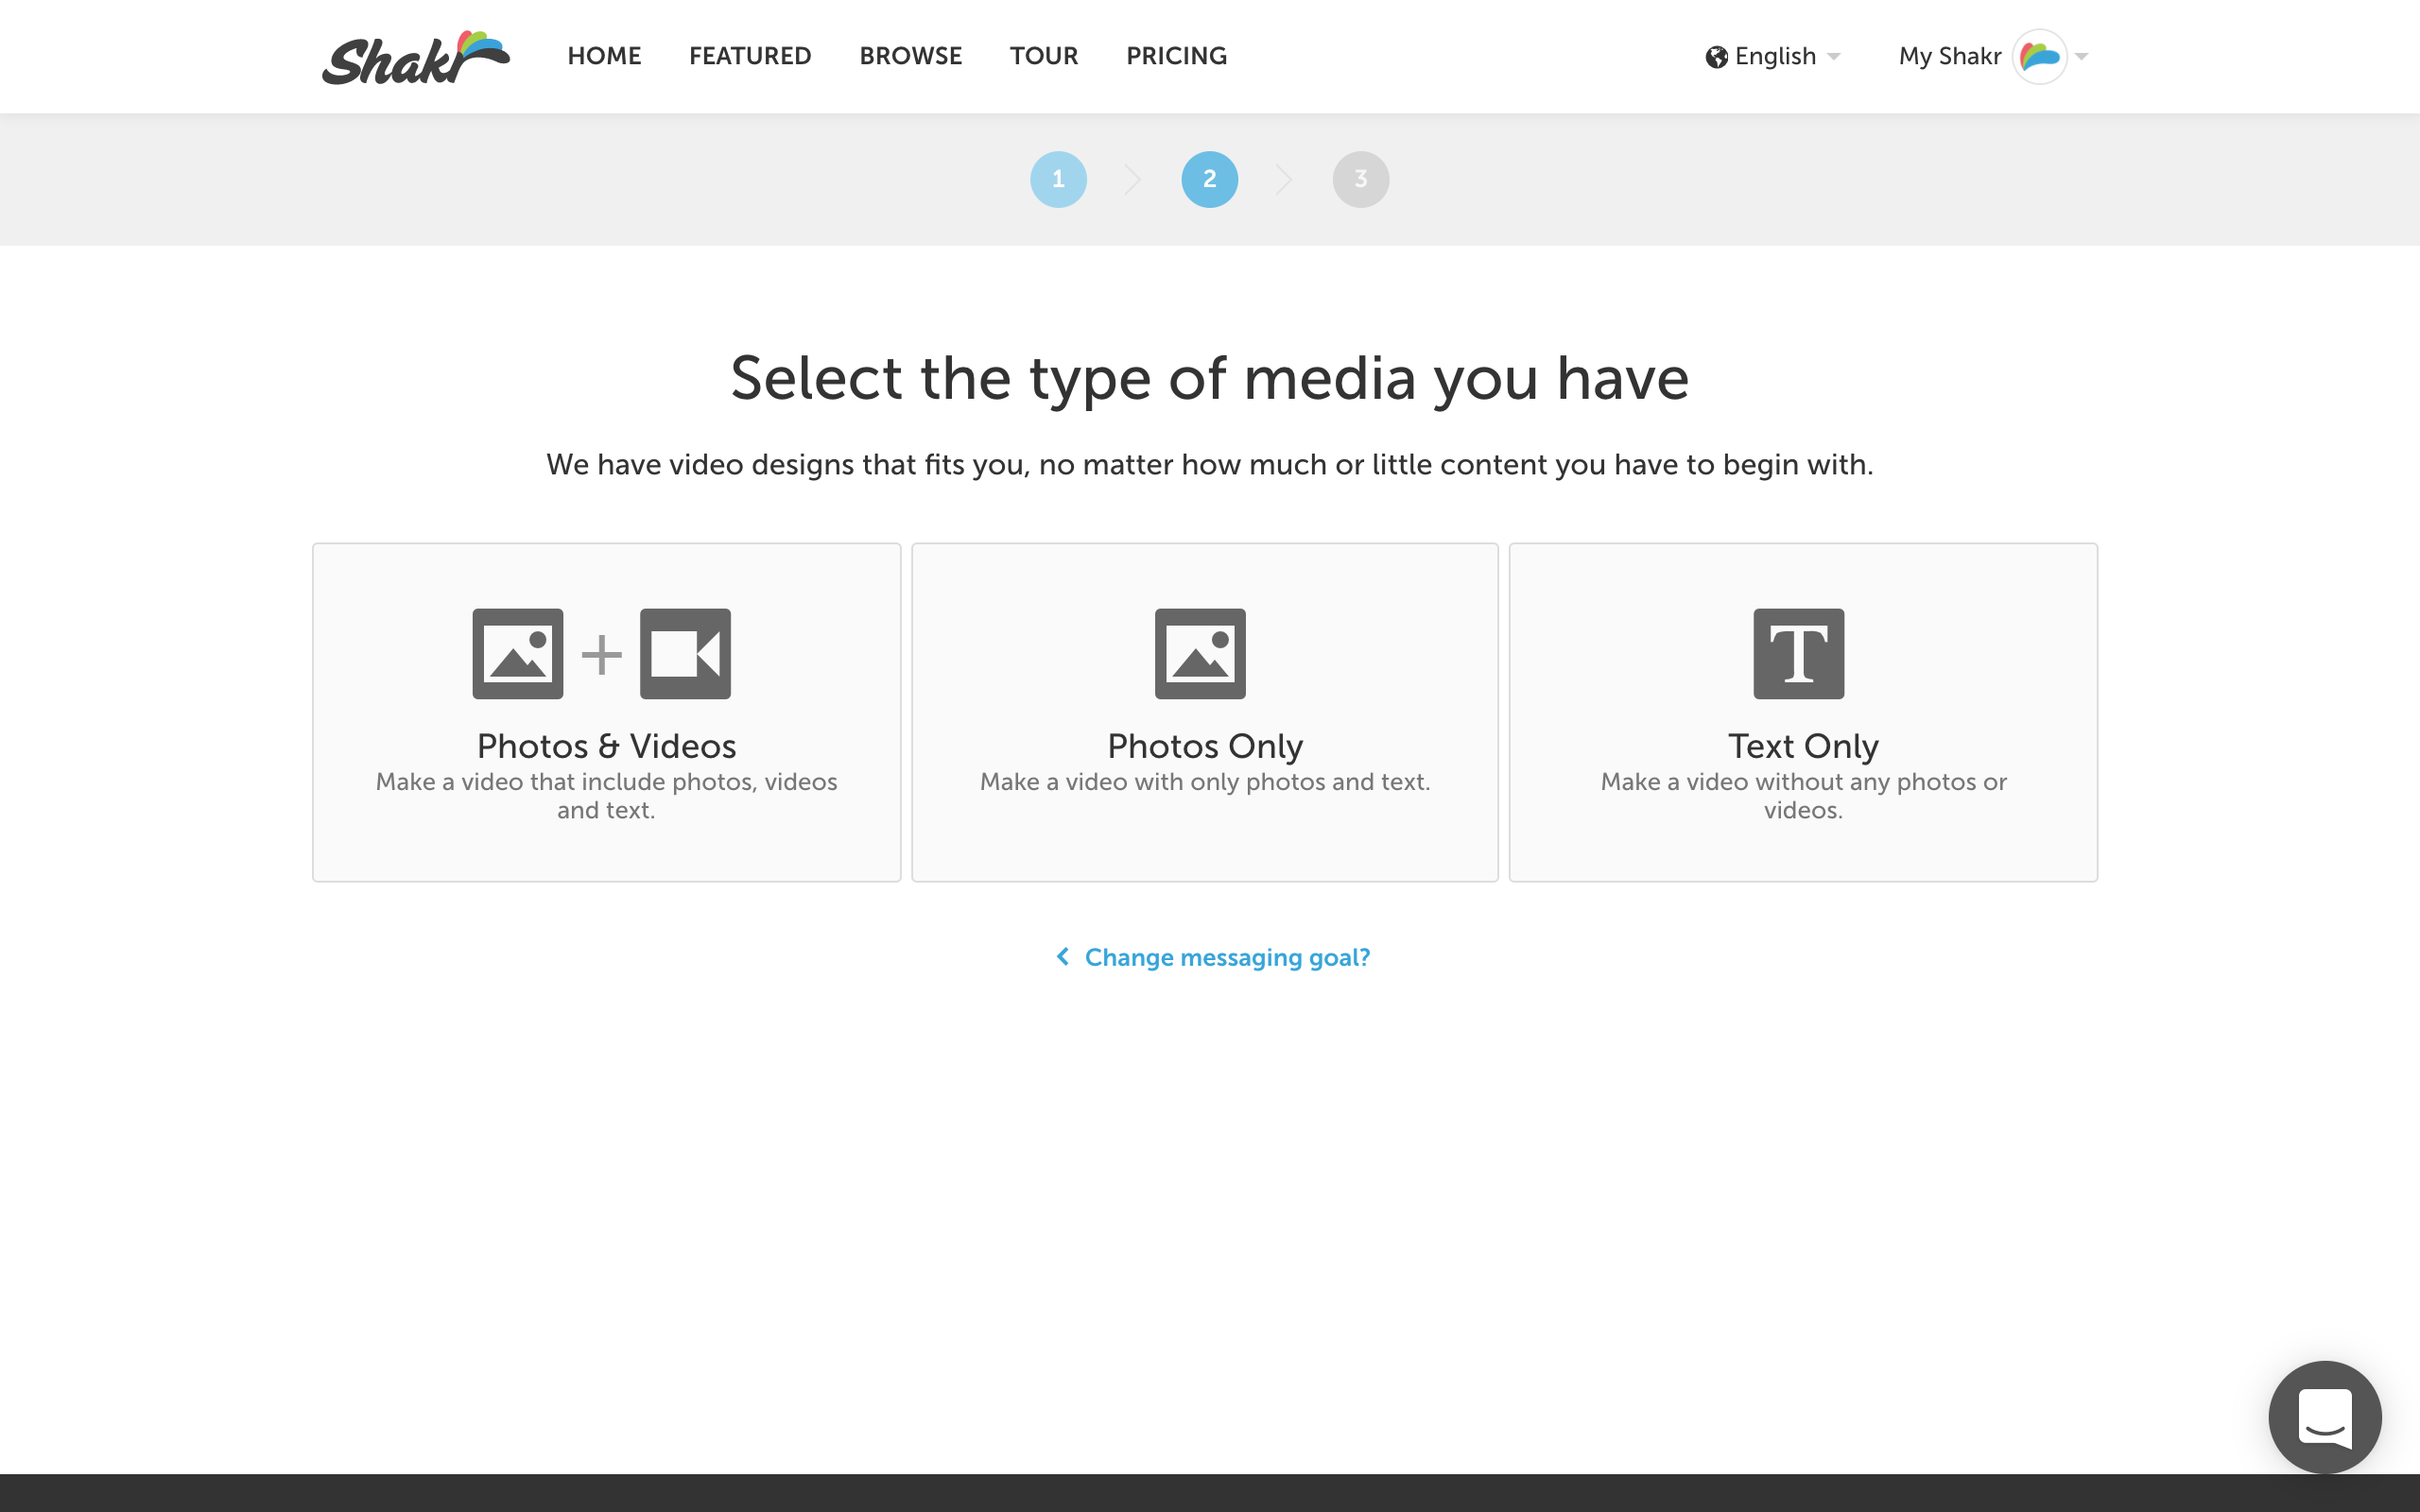Viewport: 2420px width, 1512px height.
Task: Open the BROWSE menu item
Action: [910, 56]
